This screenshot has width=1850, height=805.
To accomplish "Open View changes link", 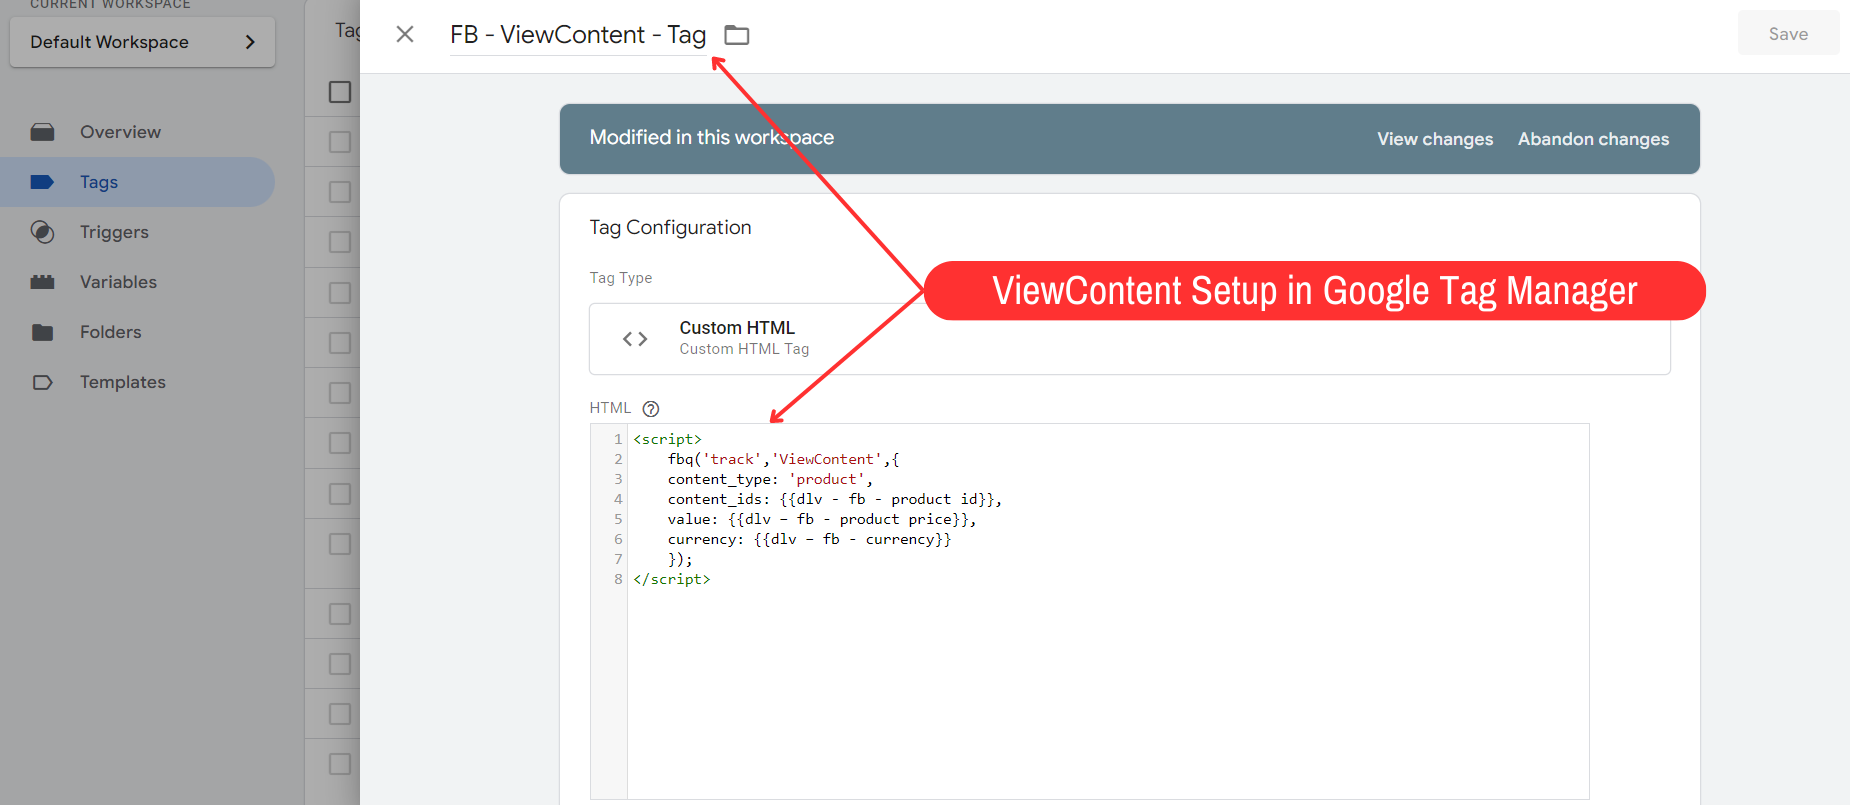I will coord(1435,139).
